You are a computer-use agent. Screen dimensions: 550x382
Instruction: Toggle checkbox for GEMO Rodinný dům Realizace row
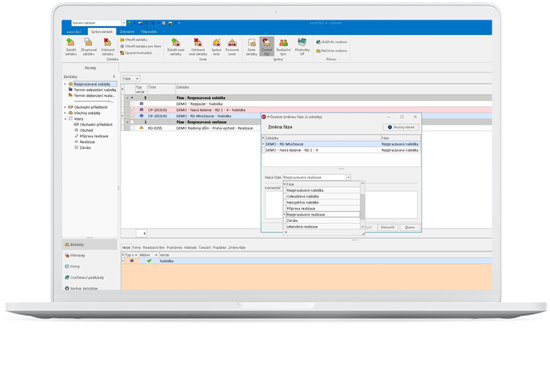(x=133, y=128)
